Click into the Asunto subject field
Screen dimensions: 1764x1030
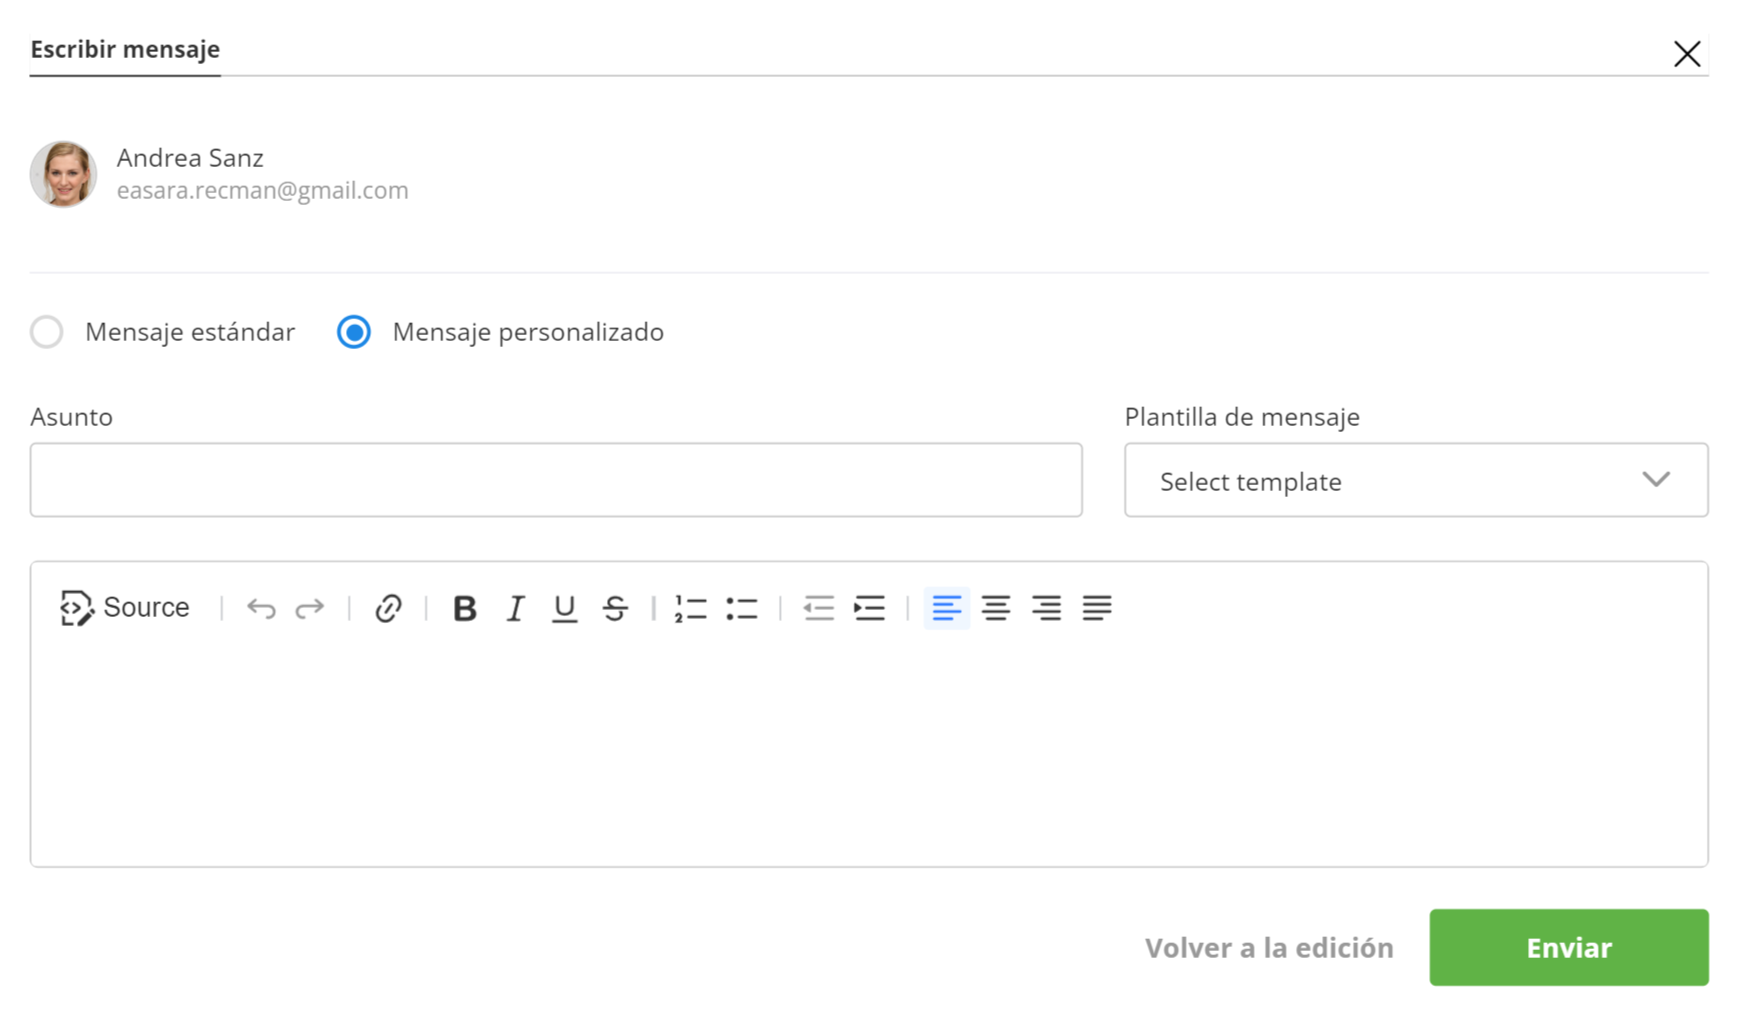tap(556, 481)
